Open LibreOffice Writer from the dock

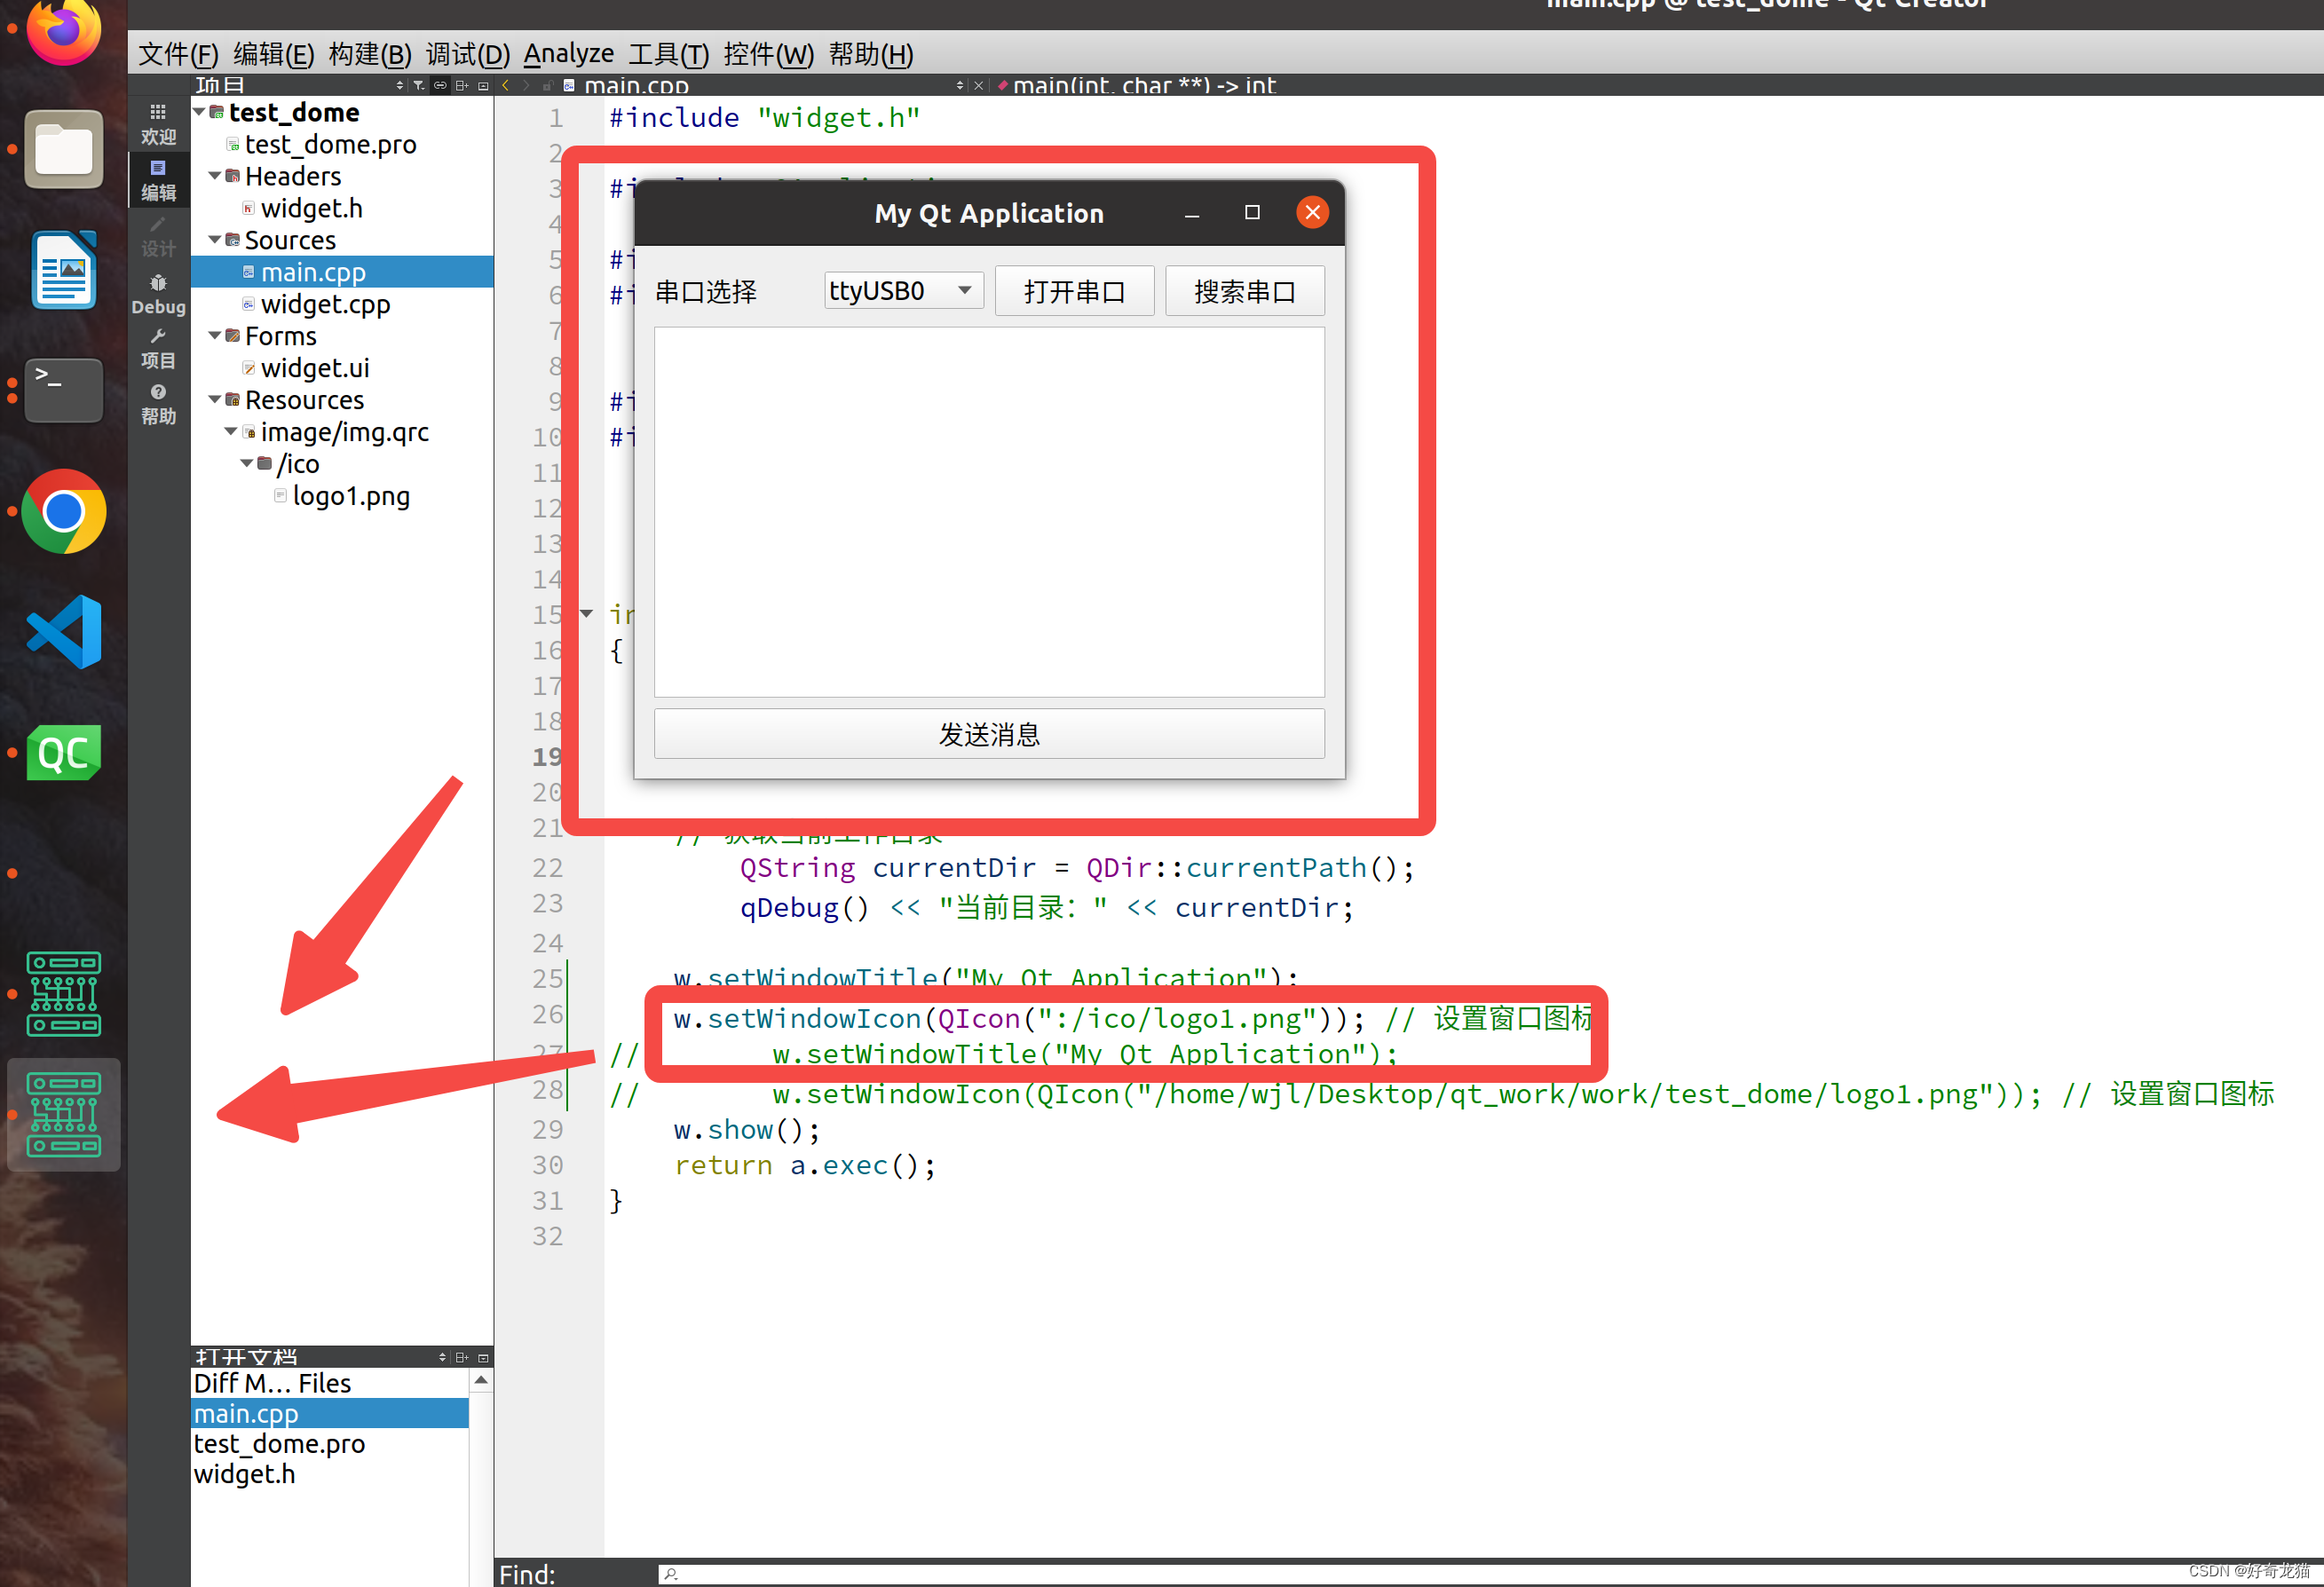point(63,270)
